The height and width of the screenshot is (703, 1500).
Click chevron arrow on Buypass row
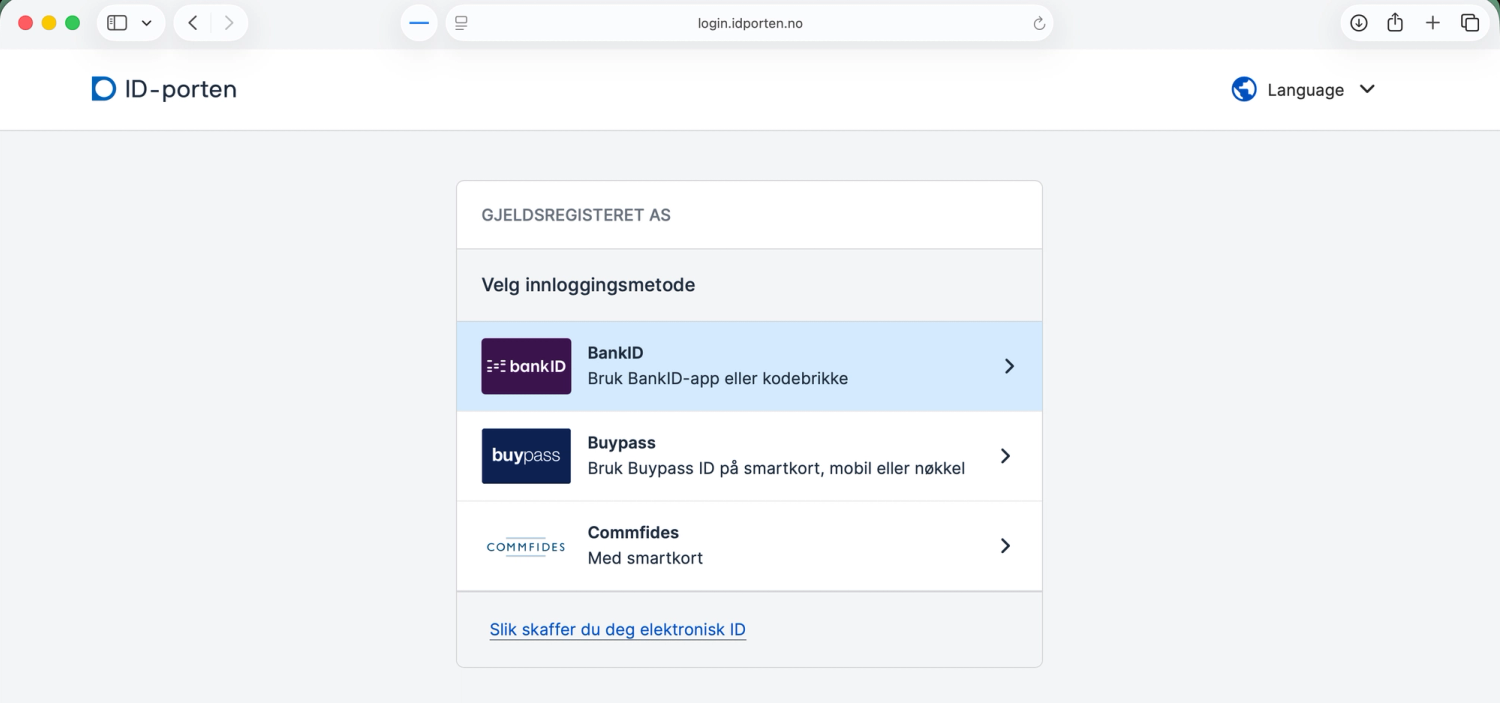click(x=1005, y=456)
